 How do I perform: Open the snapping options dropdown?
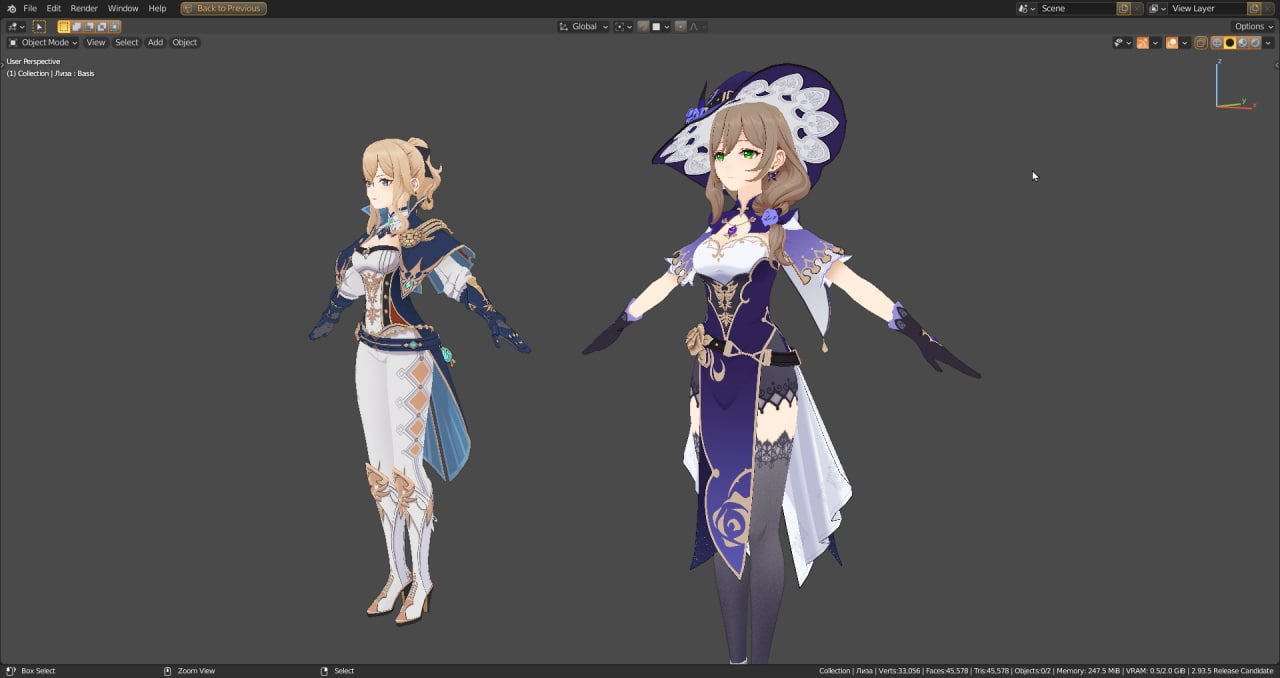pos(661,27)
